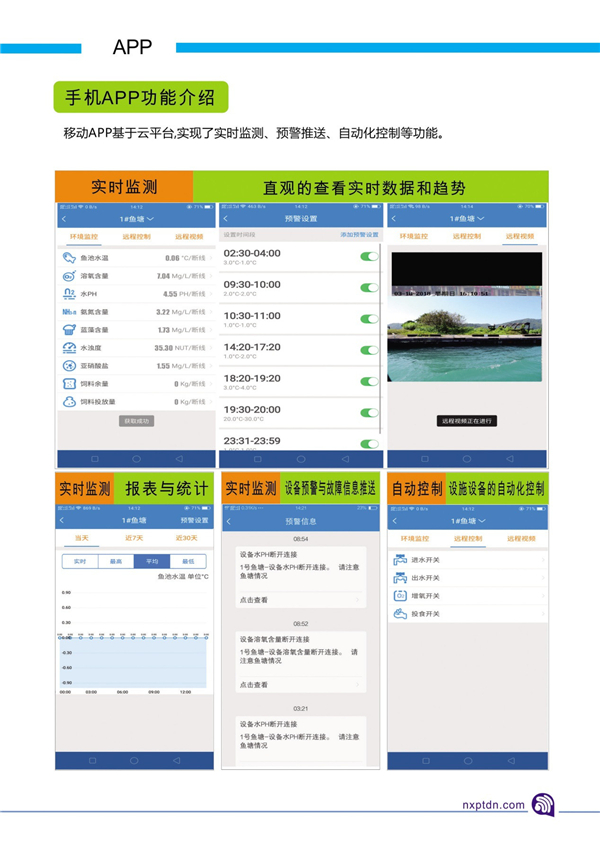600x848 pixels.
Task: Tap the hand icon for 投食开关
Action: pos(400,614)
